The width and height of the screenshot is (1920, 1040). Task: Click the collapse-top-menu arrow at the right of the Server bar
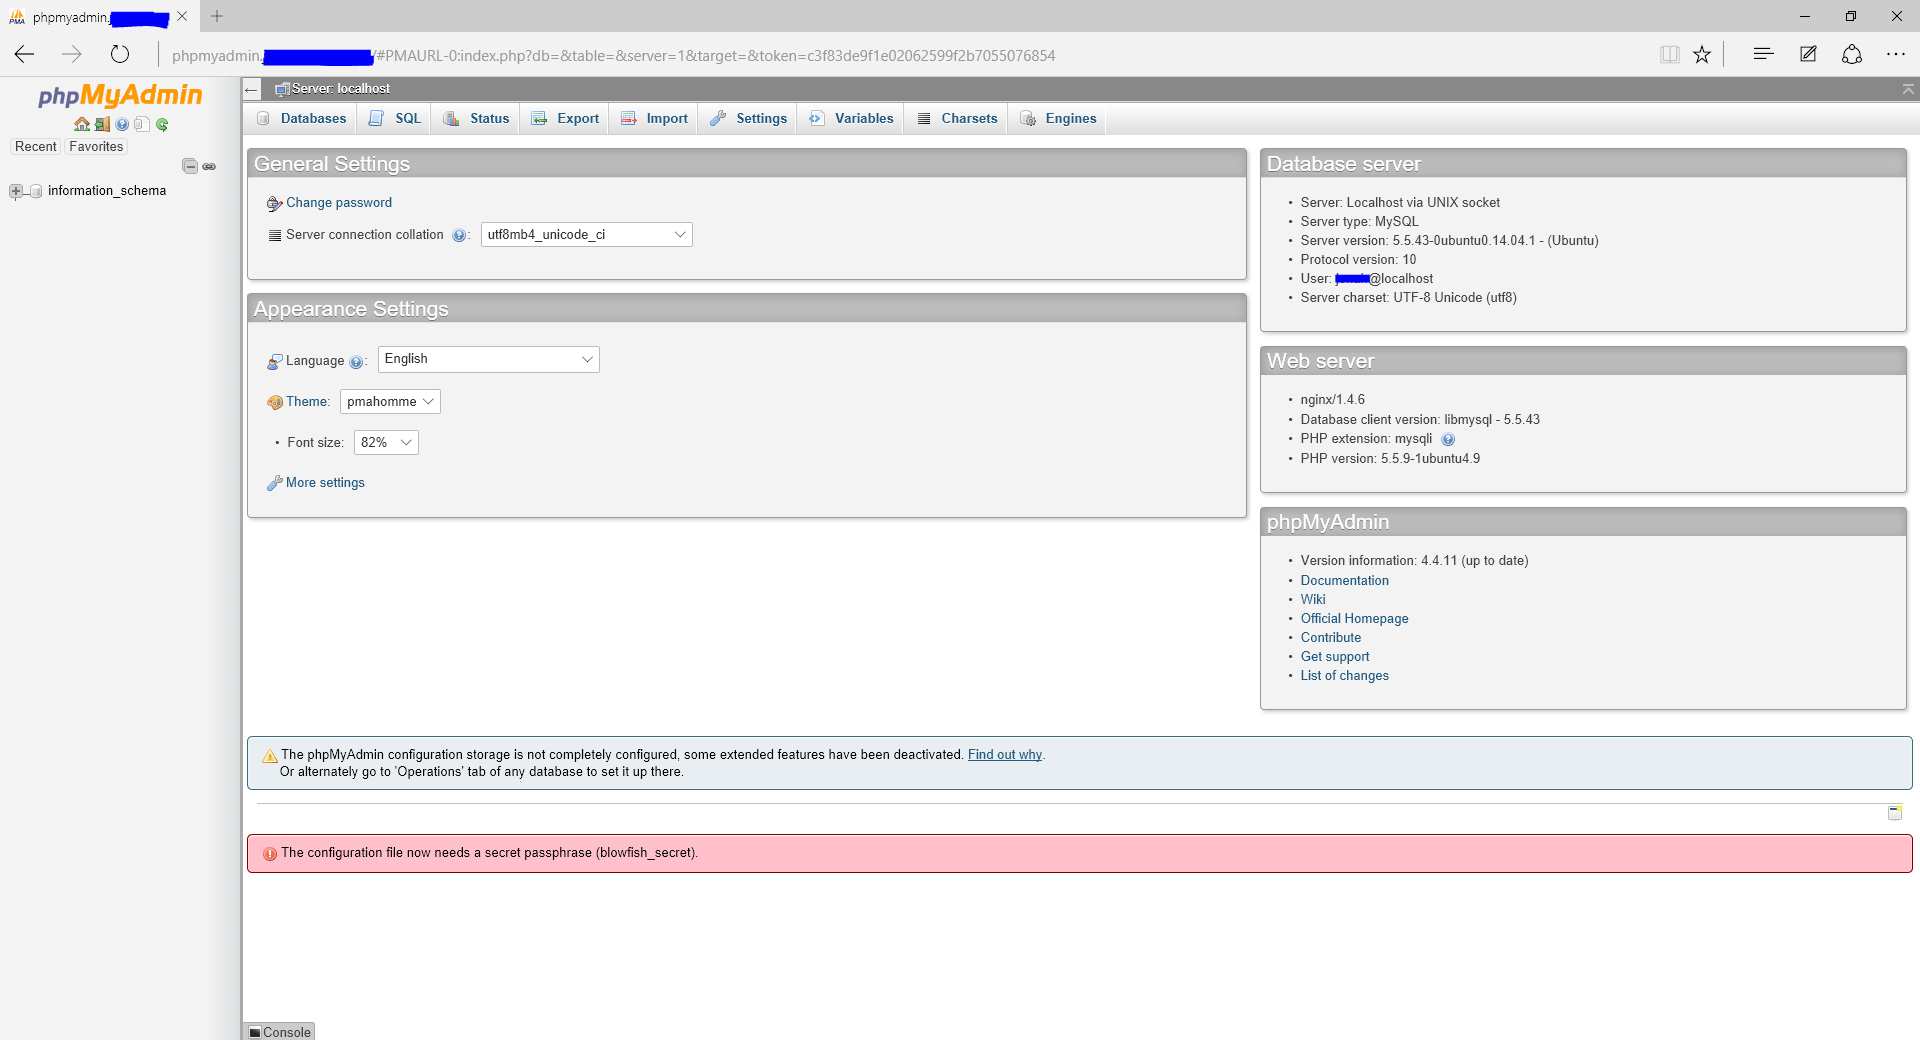click(x=1908, y=89)
